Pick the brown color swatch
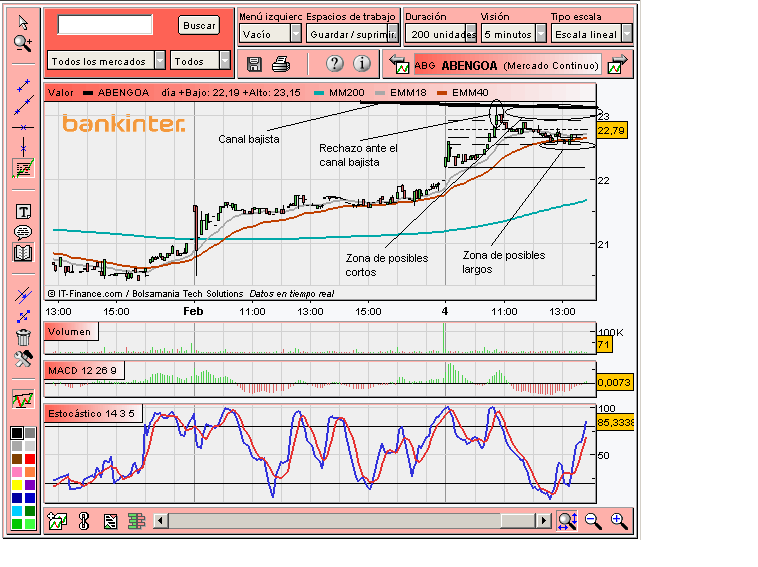The width and height of the screenshot is (758, 567). pyautogui.click(x=17, y=458)
